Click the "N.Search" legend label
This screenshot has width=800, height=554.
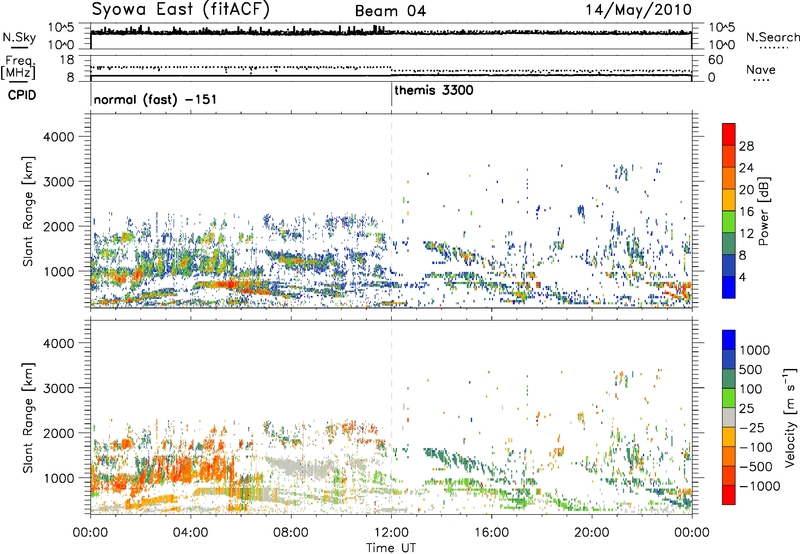pos(772,37)
